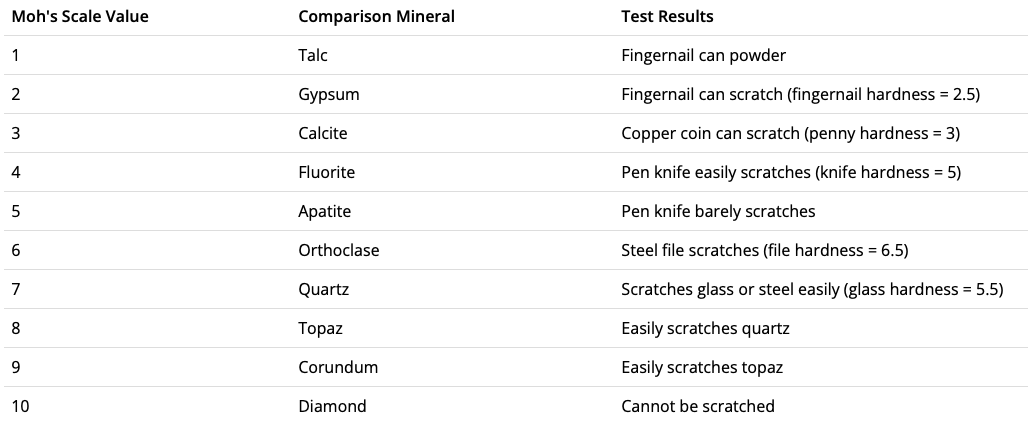Select the Talc mineral cell
The width and height of the screenshot is (1028, 431).
[x=313, y=56]
